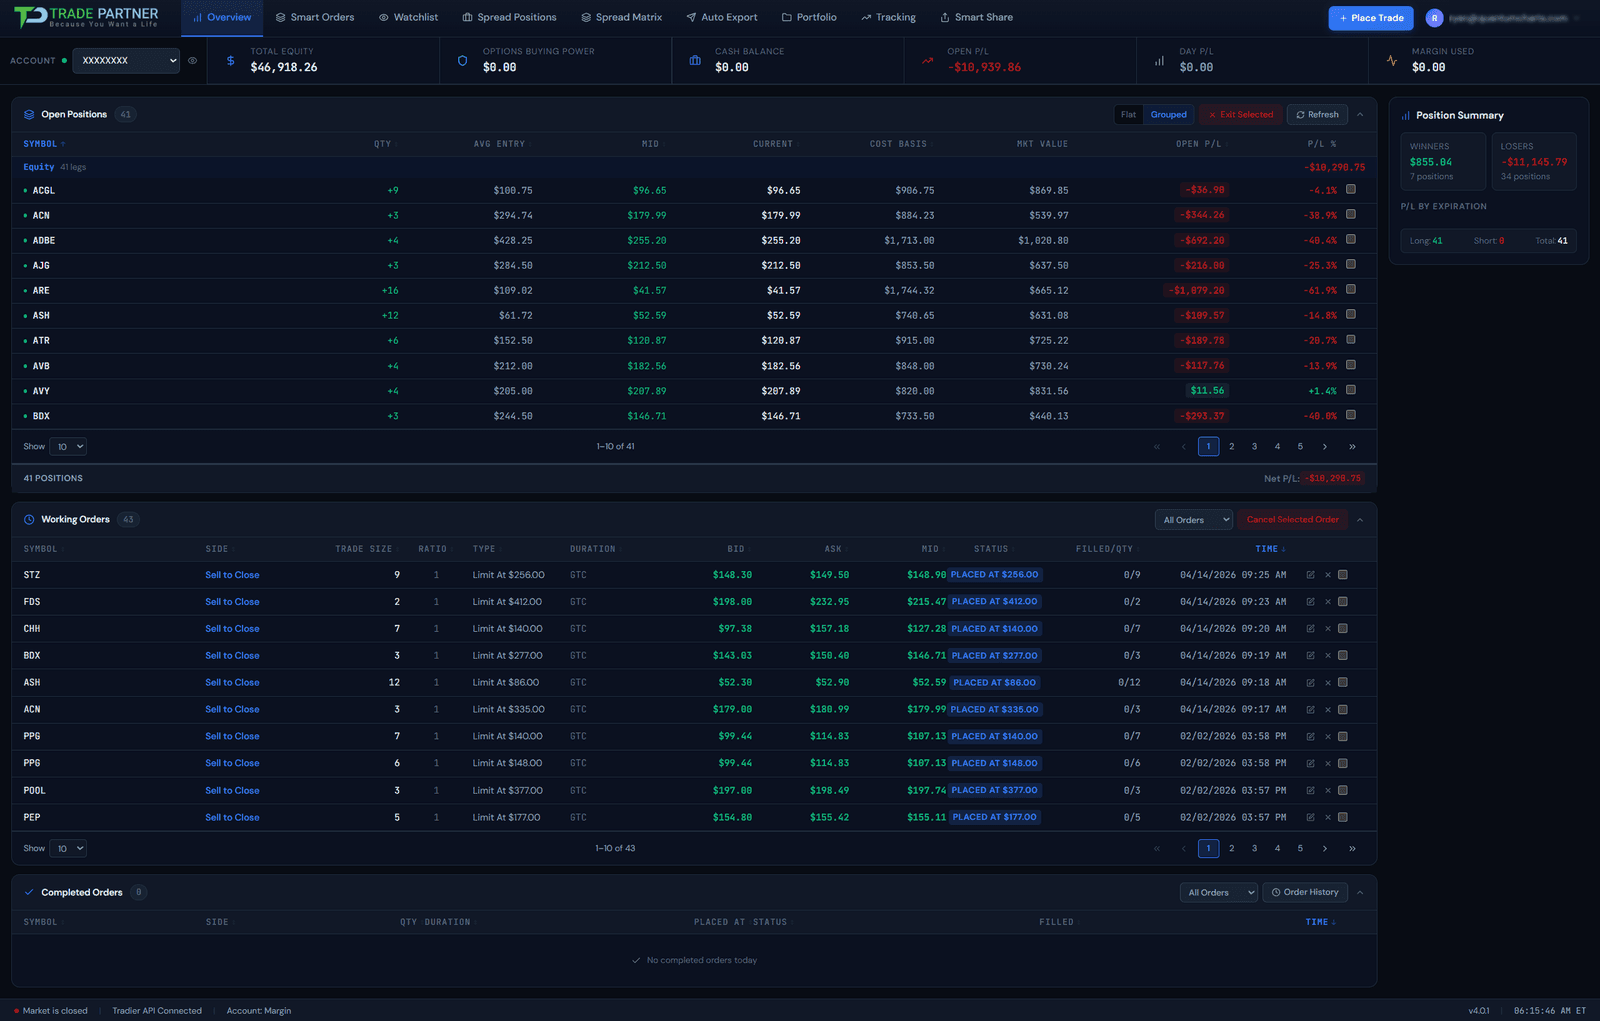The image size is (1600, 1021).
Task: Select the ARE position checkbox
Action: point(1351,289)
